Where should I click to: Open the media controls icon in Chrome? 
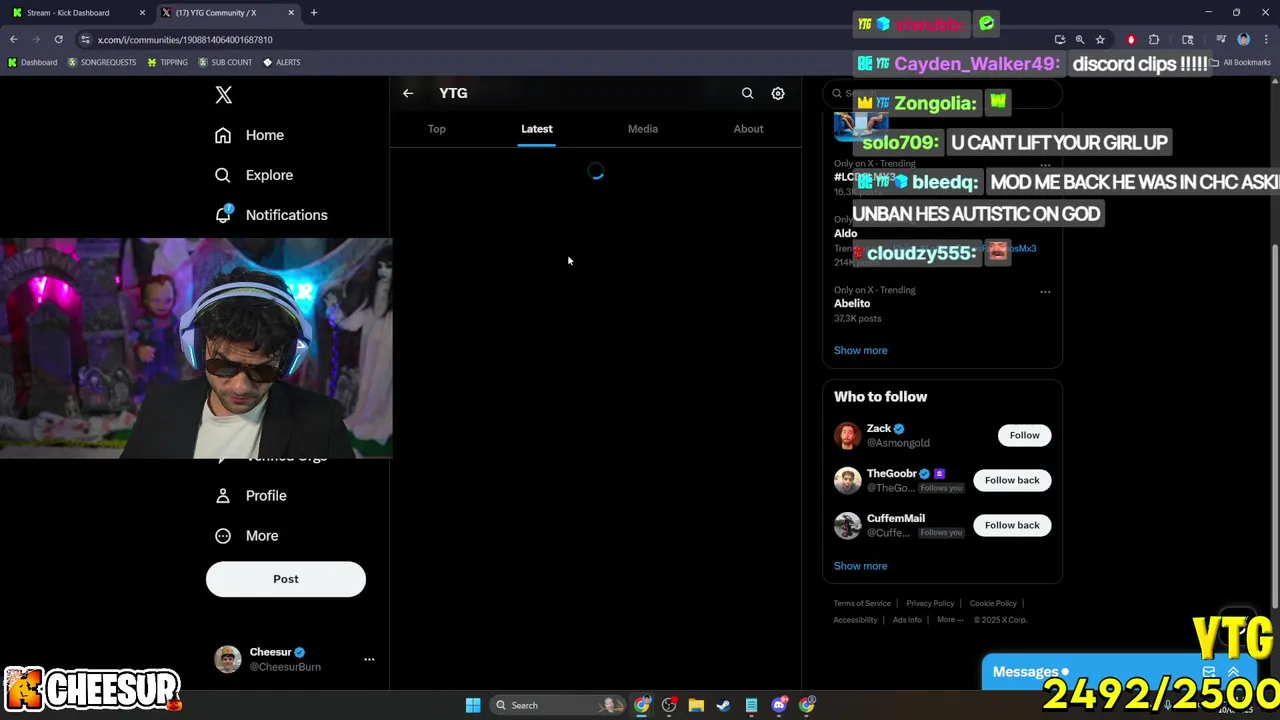click(1221, 39)
